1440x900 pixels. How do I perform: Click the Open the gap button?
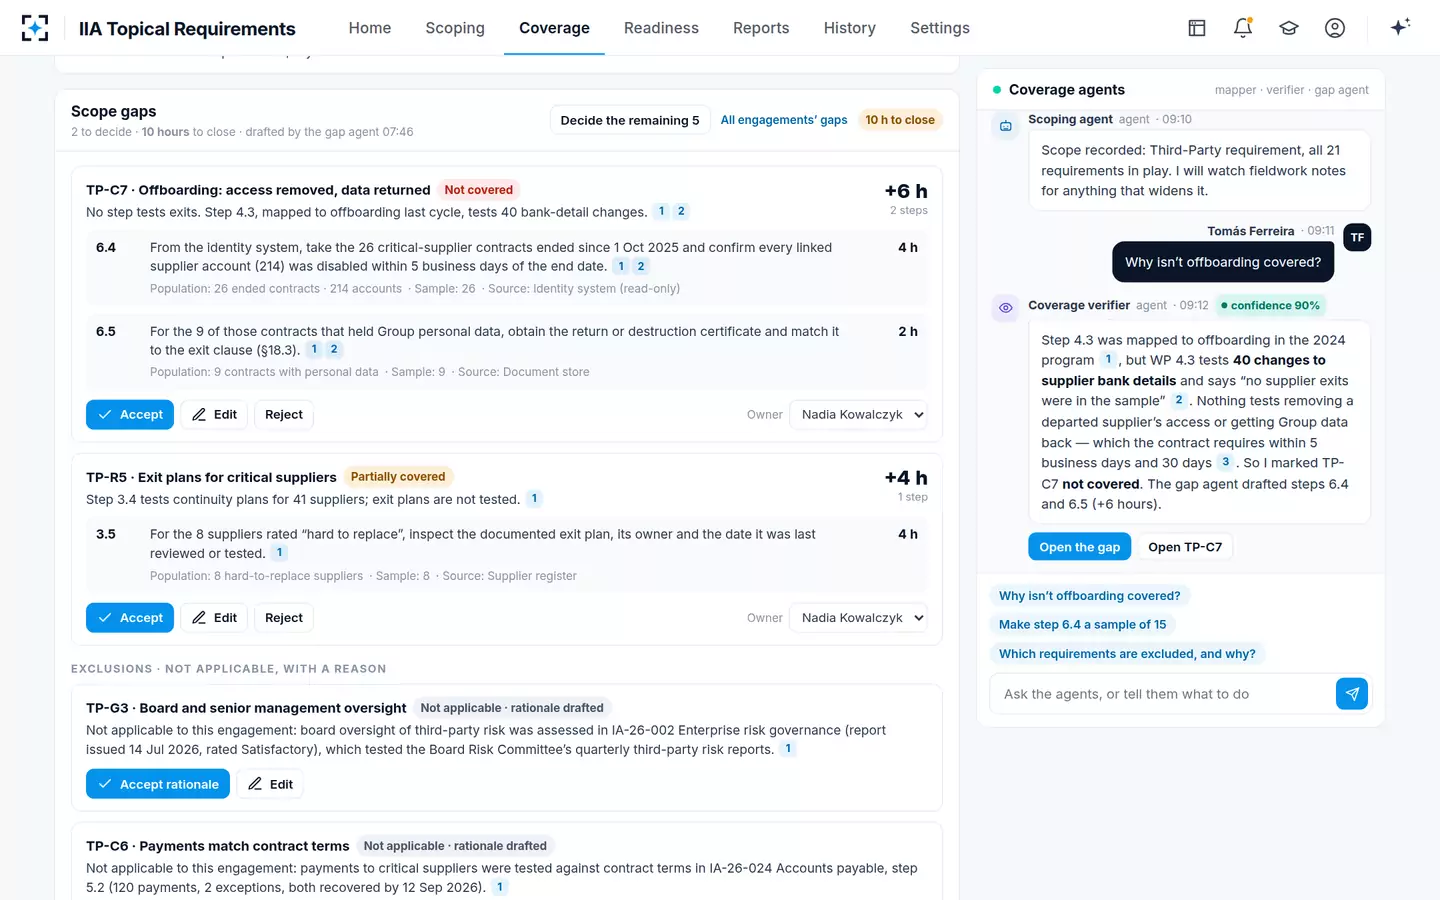point(1080,547)
